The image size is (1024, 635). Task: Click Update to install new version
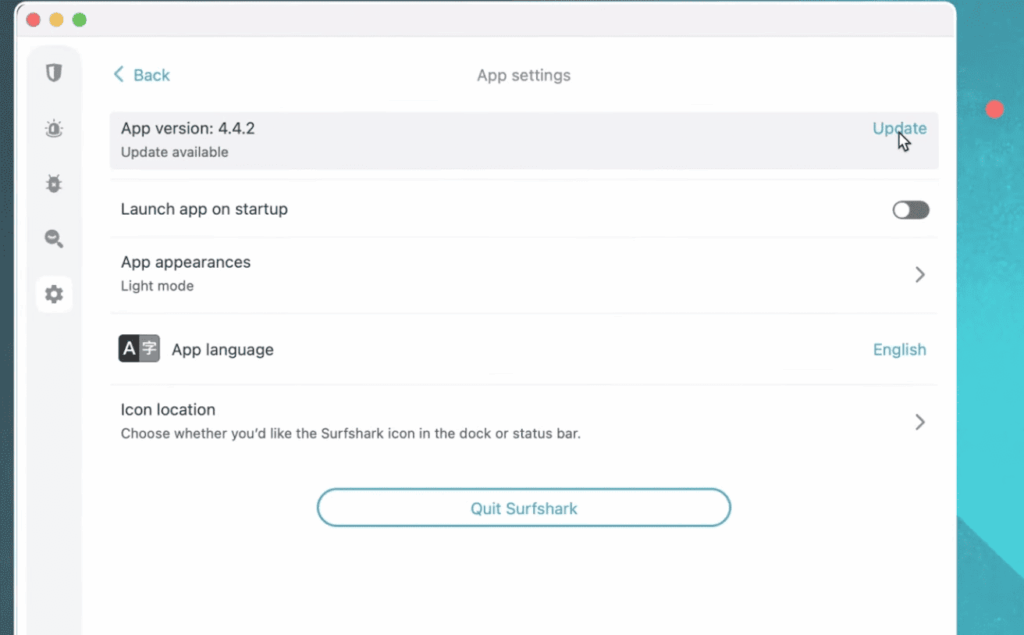pos(898,128)
